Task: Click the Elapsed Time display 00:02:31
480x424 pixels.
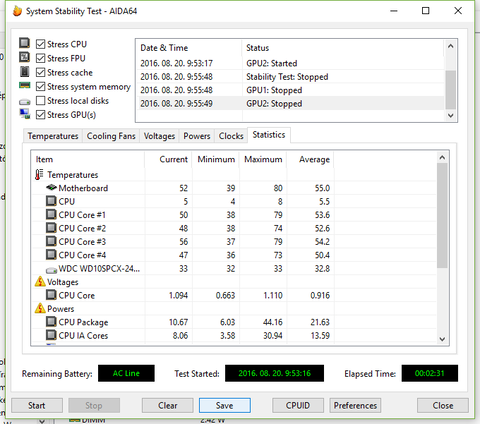Action: coord(430,373)
